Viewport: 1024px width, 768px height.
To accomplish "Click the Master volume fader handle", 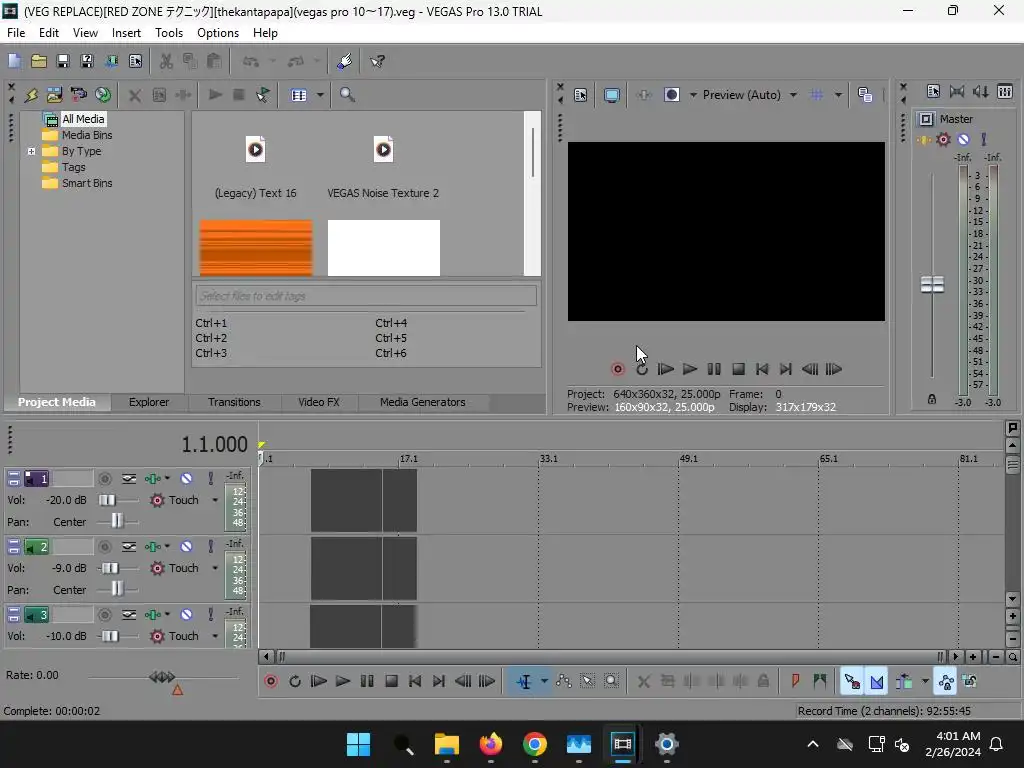I will (x=932, y=285).
